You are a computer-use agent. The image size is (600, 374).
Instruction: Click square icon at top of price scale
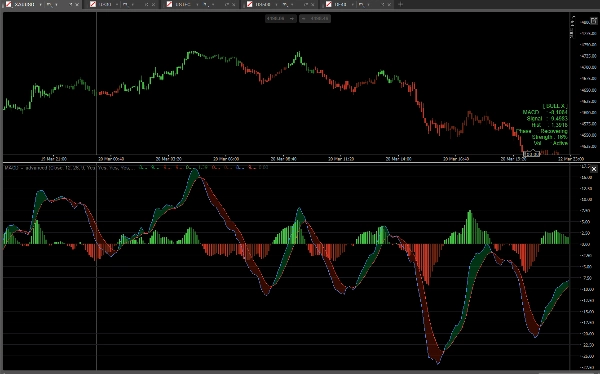coord(593,21)
